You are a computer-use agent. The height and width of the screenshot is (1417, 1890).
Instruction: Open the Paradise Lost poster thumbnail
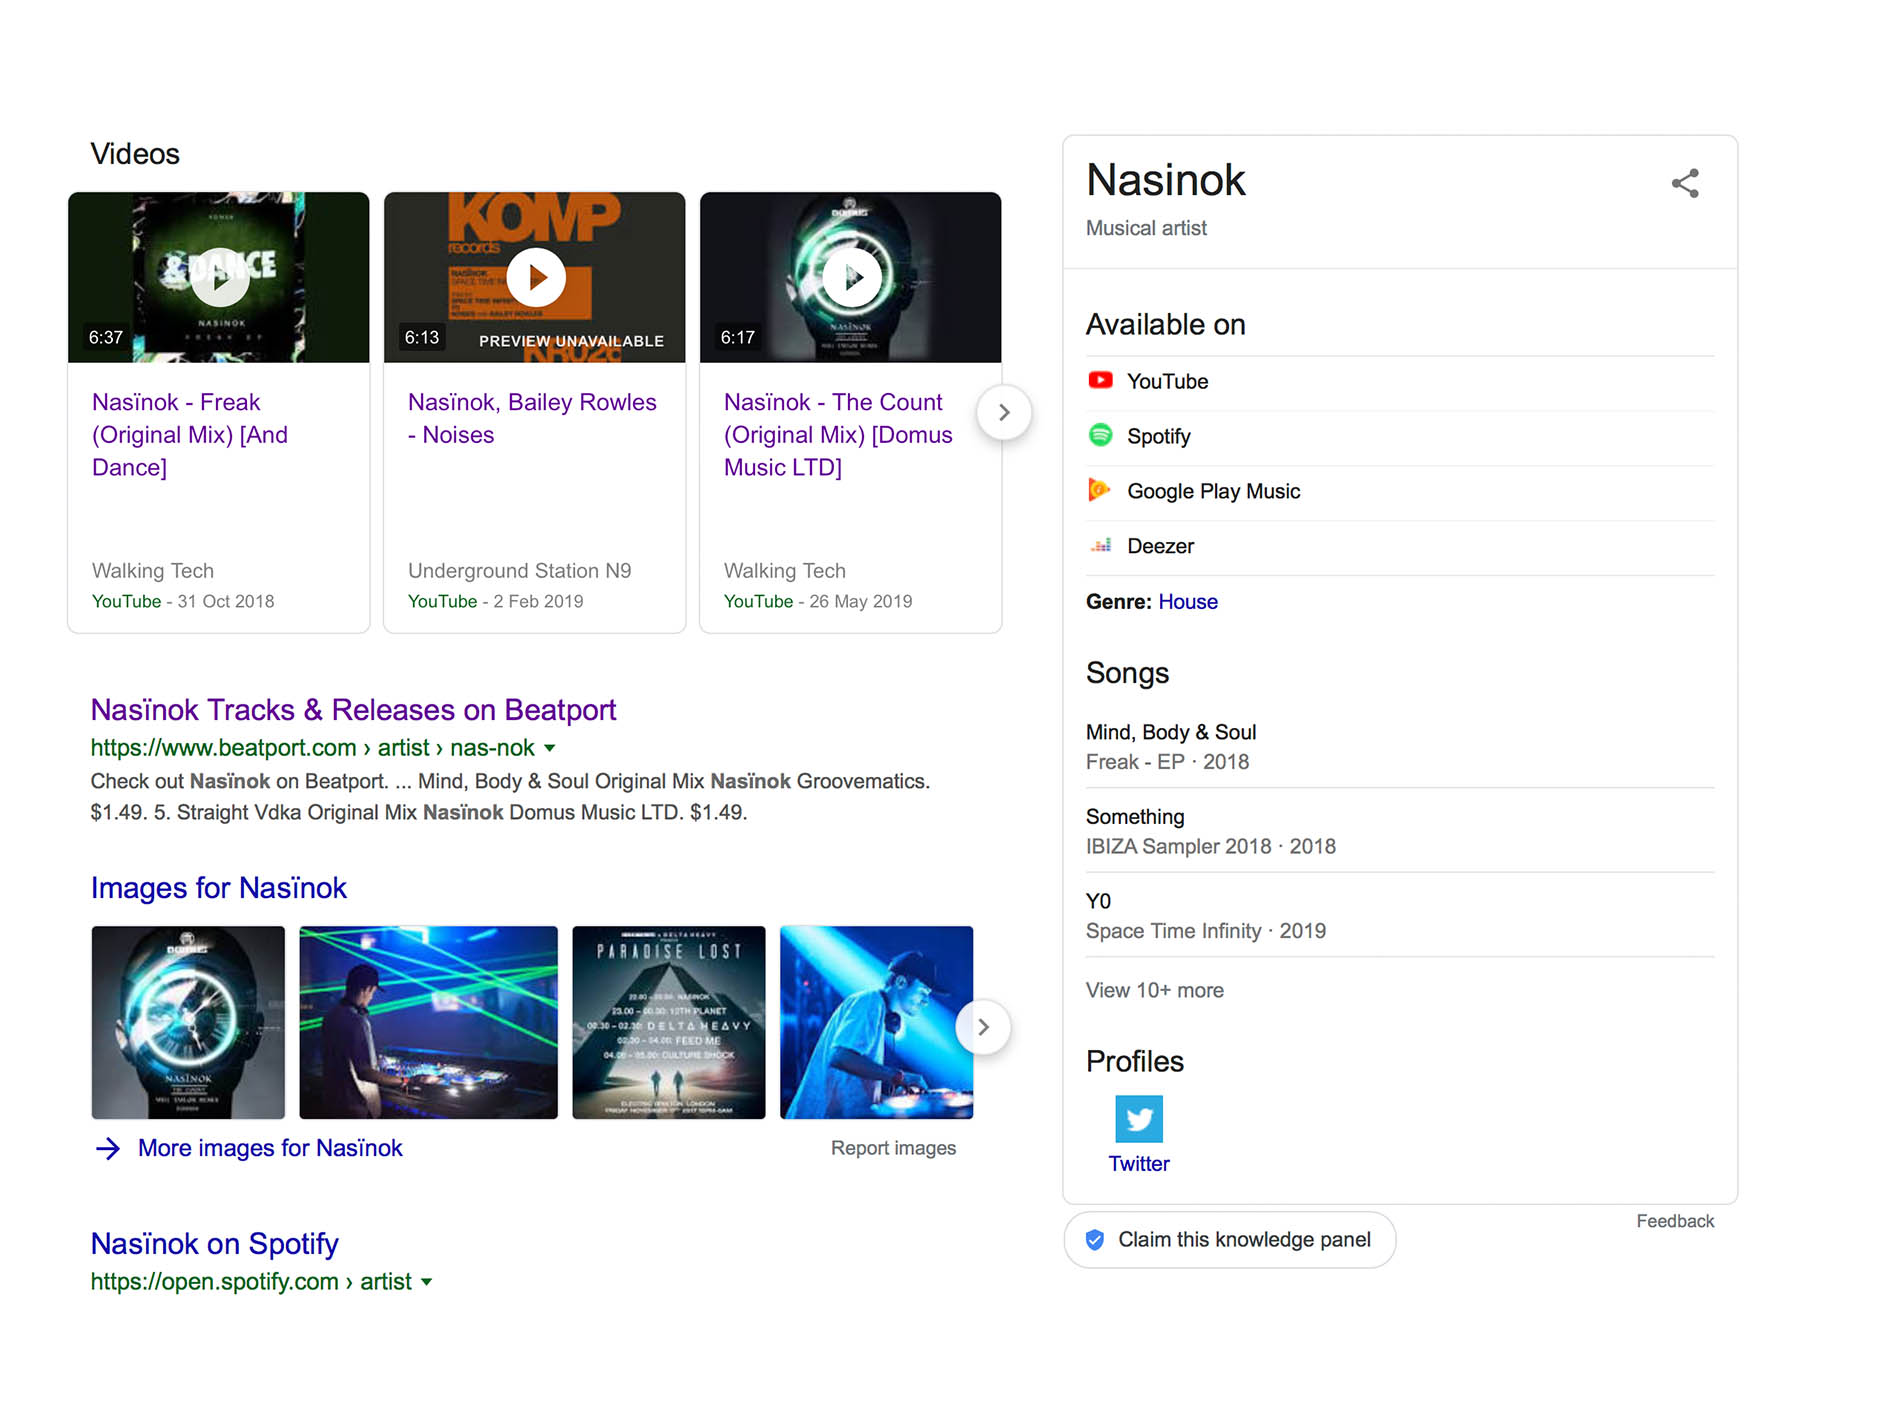coord(669,1022)
